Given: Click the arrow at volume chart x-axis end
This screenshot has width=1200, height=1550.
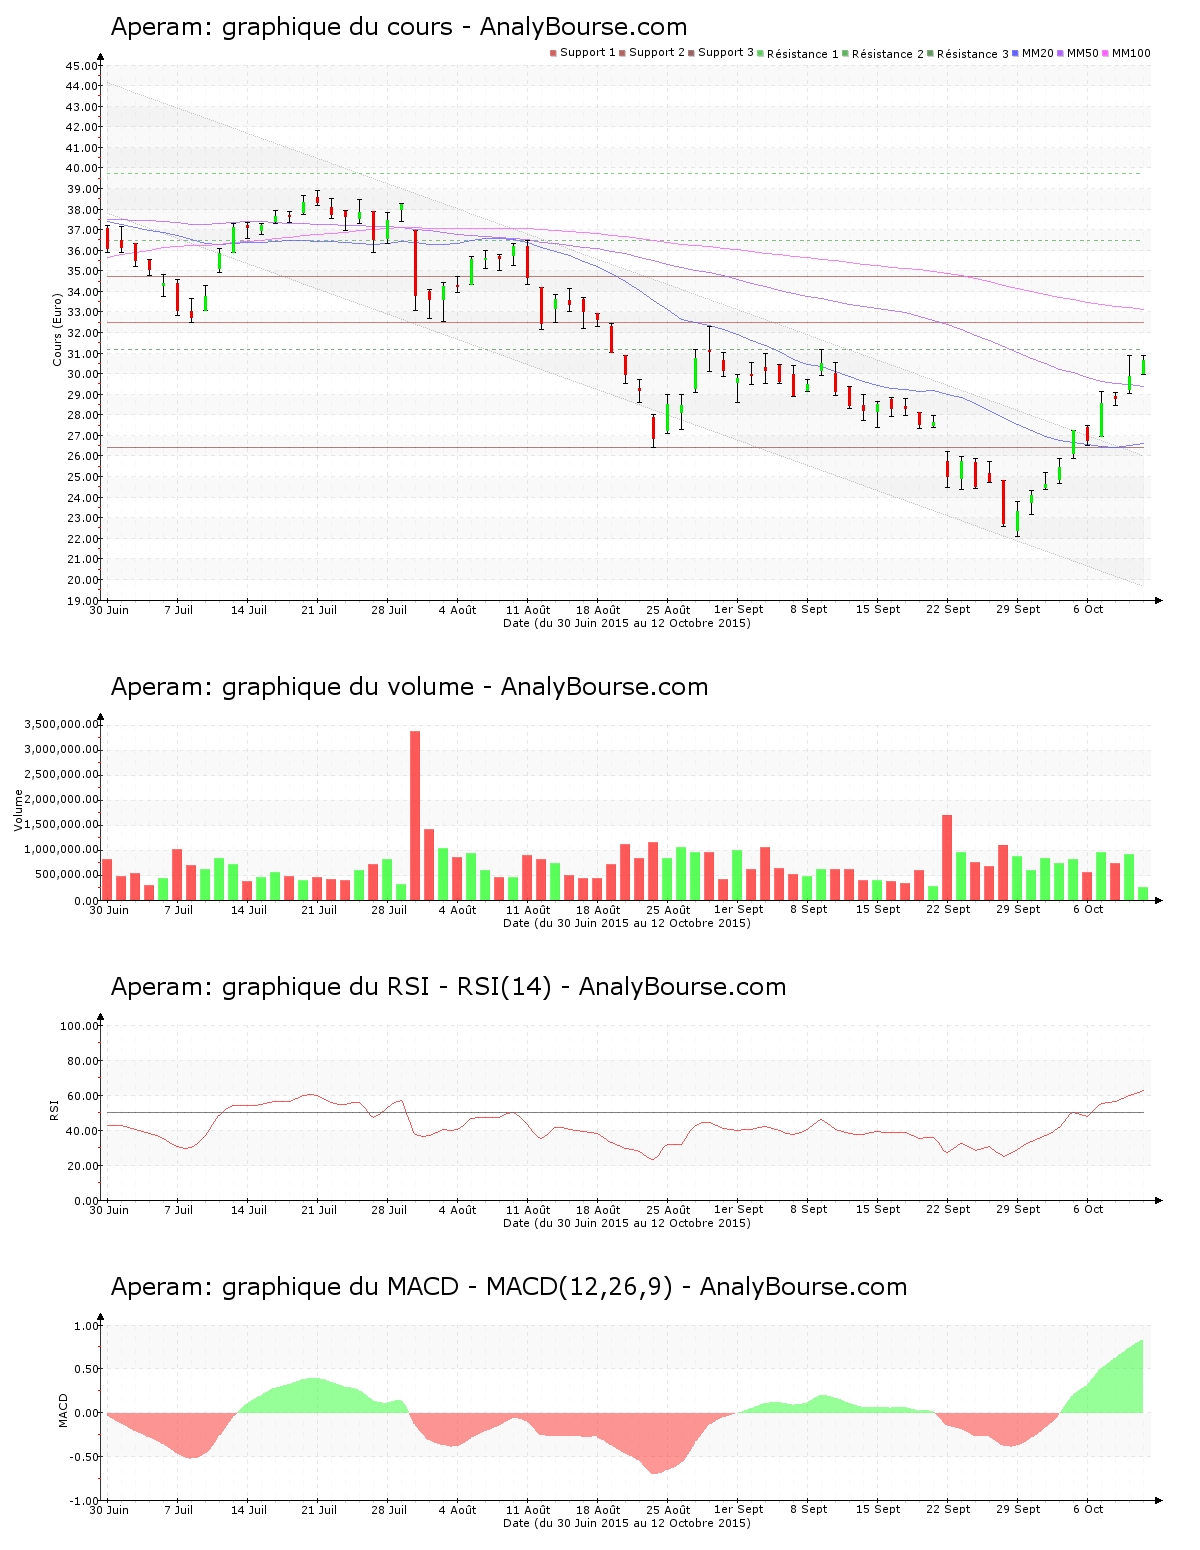Looking at the screenshot, I should (1158, 901).
